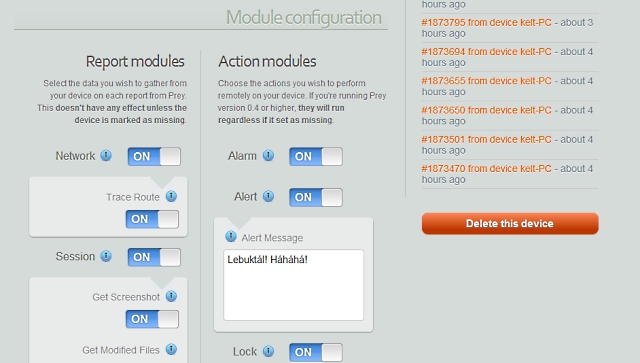Show info icon beside Alert
640x363 pixels.
(268, 196)
